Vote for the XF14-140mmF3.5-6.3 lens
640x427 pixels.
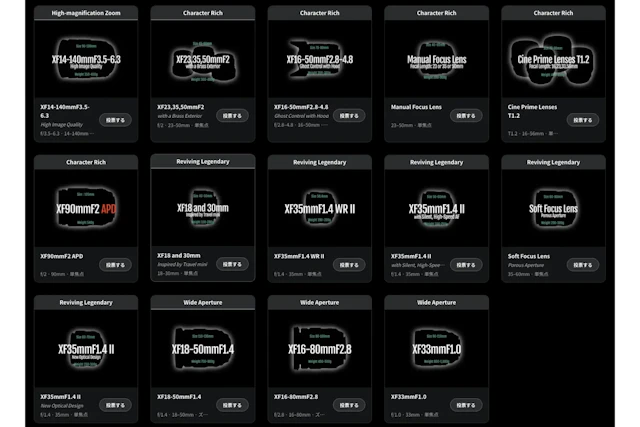[x=115, y=120]
